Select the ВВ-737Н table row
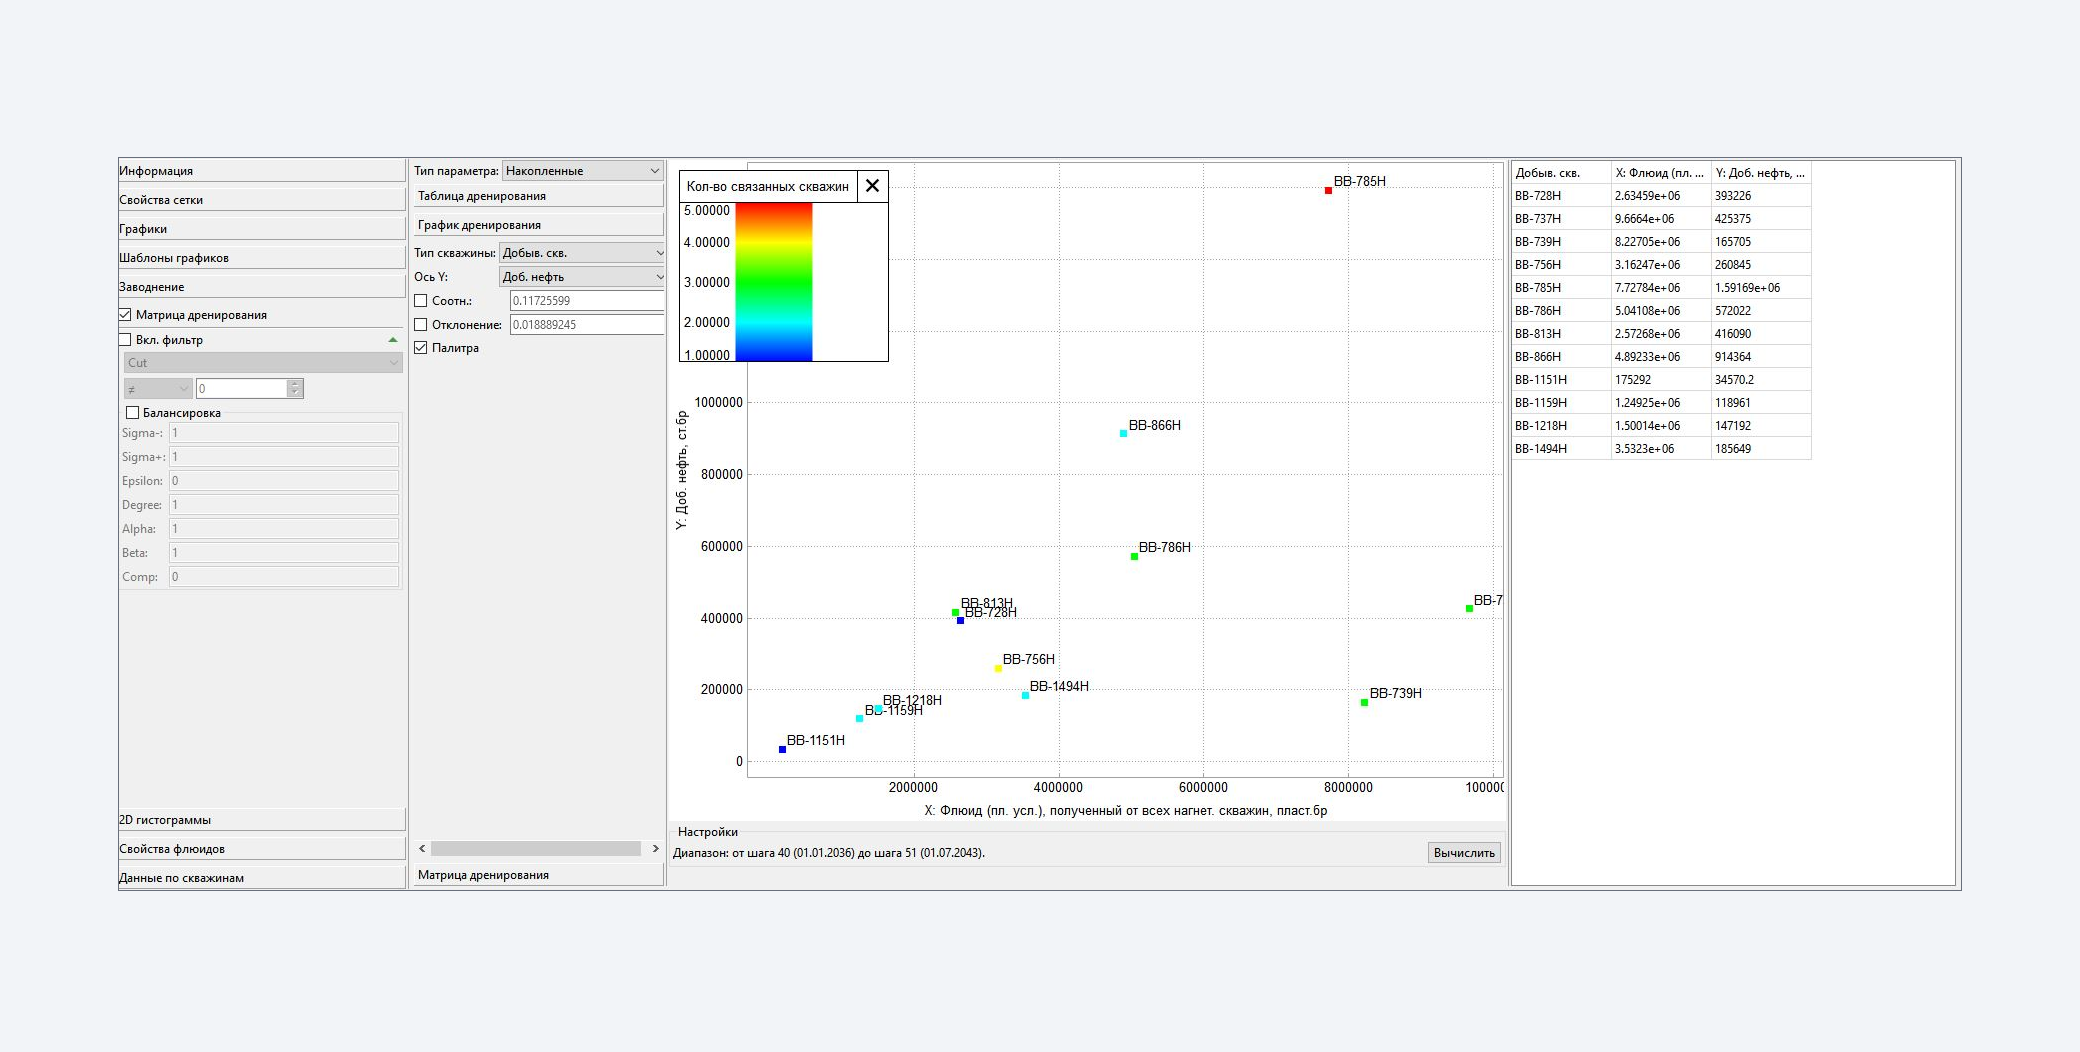Viewport: 2080px width, 1052px height. [1661, 219]
